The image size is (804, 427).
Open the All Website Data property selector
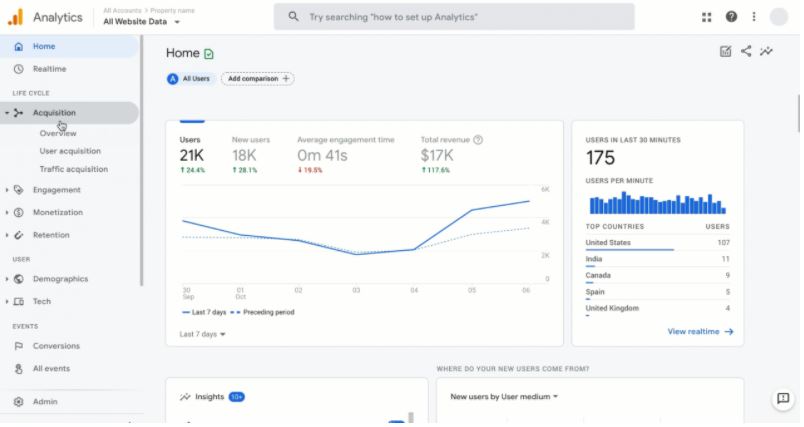click(x=141, y=21)
